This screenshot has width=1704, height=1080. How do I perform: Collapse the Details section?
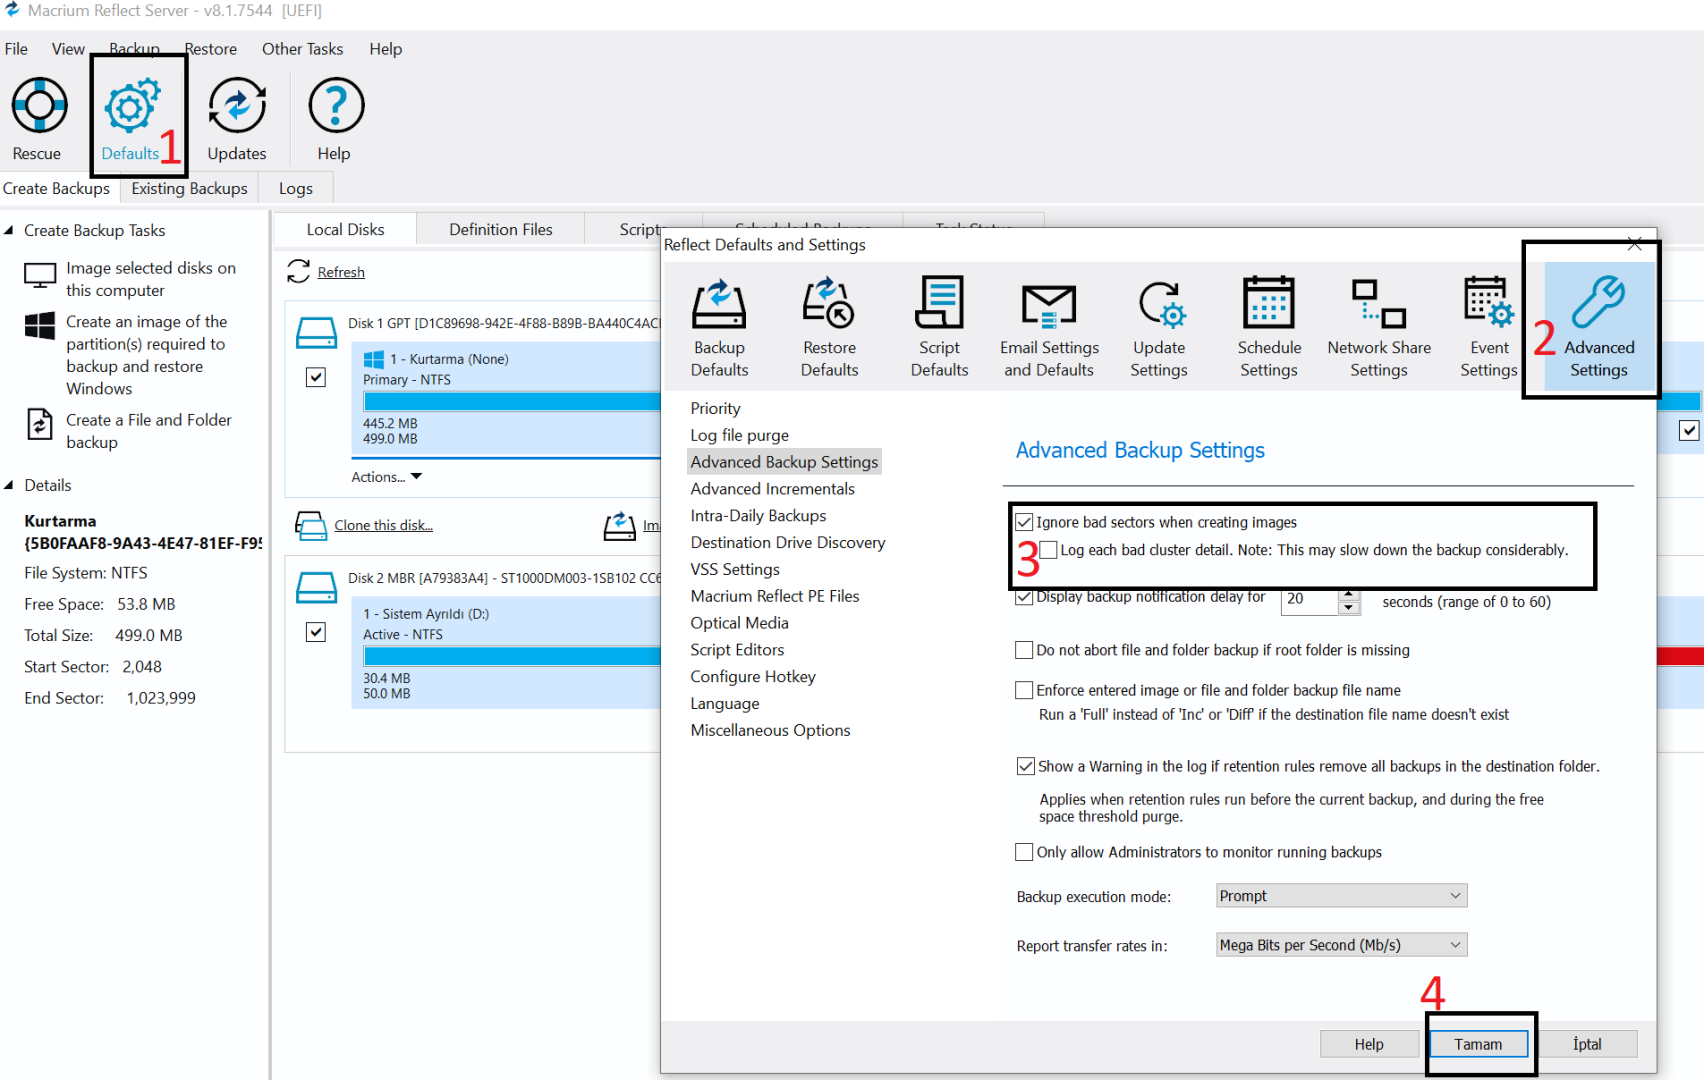pyautogui.click(x=9, y=485)
